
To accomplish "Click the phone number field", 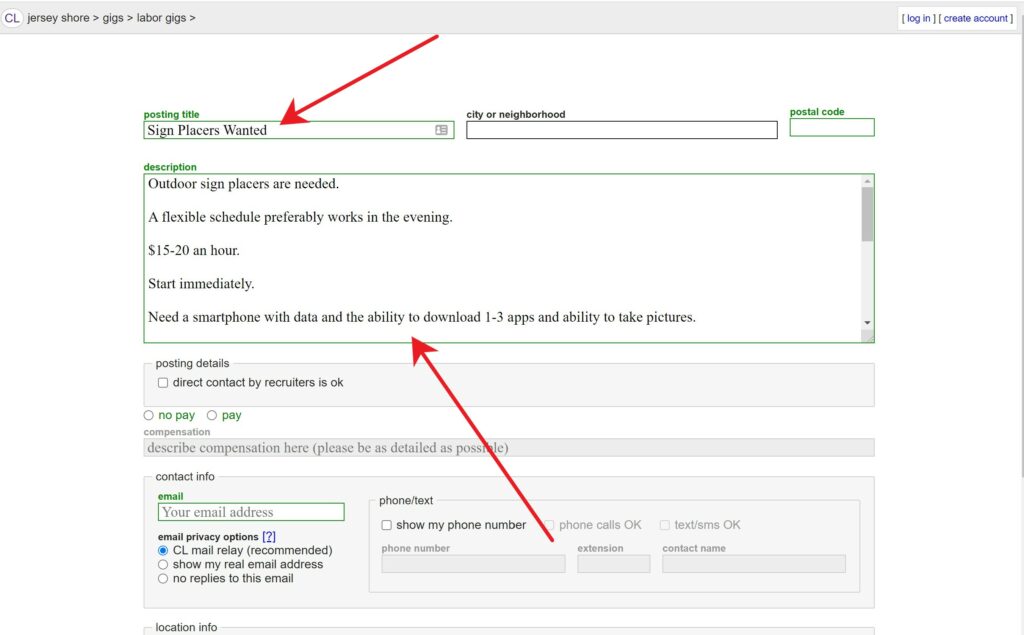I will coord(473,564).
